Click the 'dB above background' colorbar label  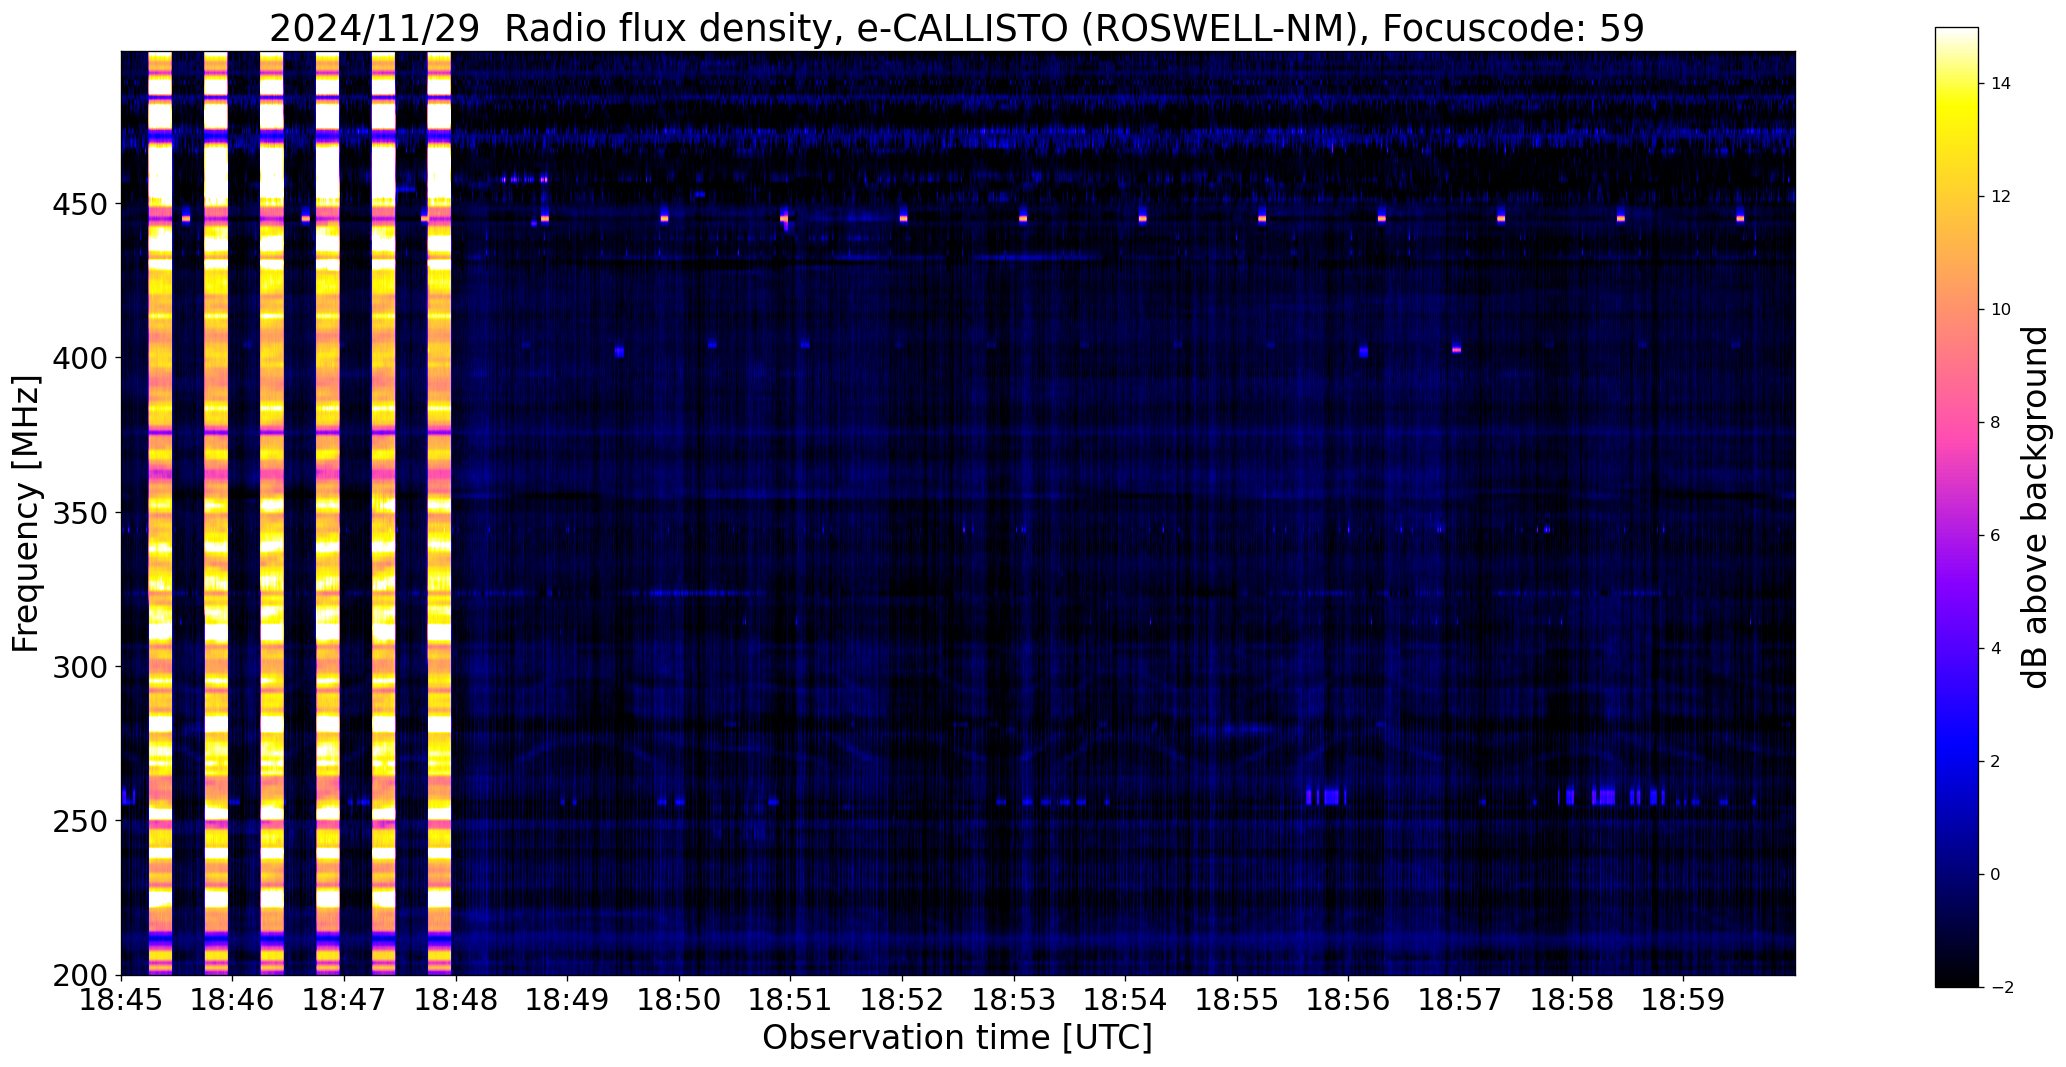click(2035, 507)
